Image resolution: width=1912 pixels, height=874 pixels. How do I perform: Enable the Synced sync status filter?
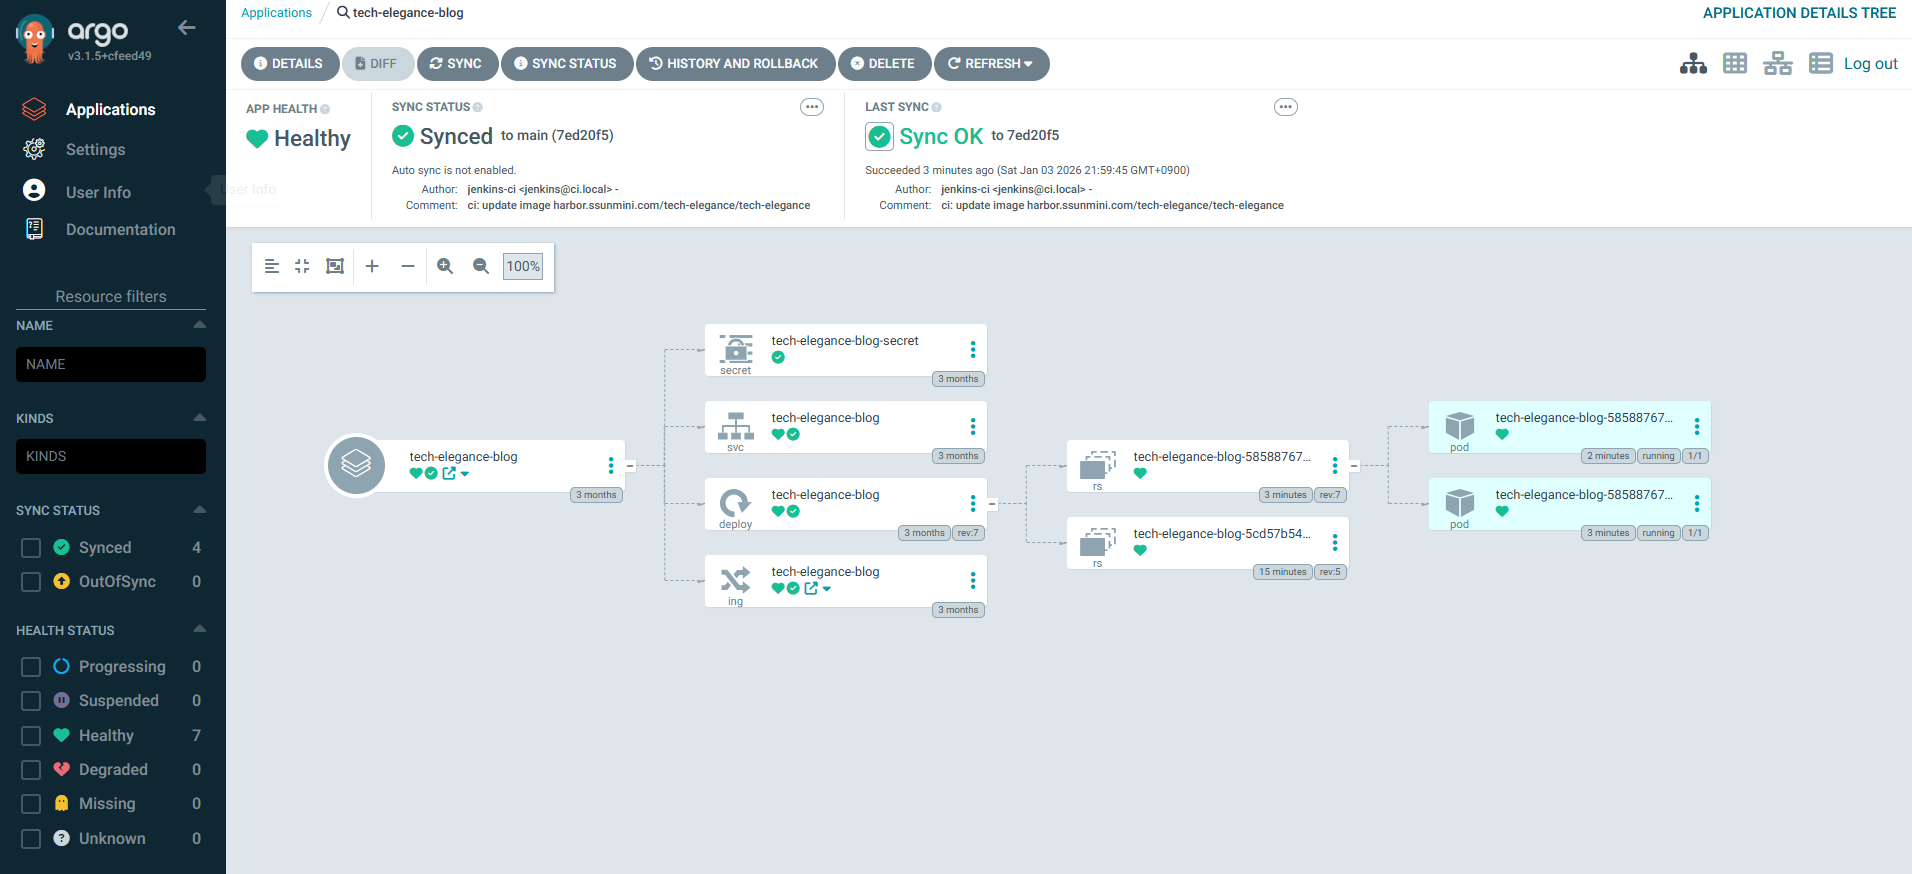click(x=31, y=548)
